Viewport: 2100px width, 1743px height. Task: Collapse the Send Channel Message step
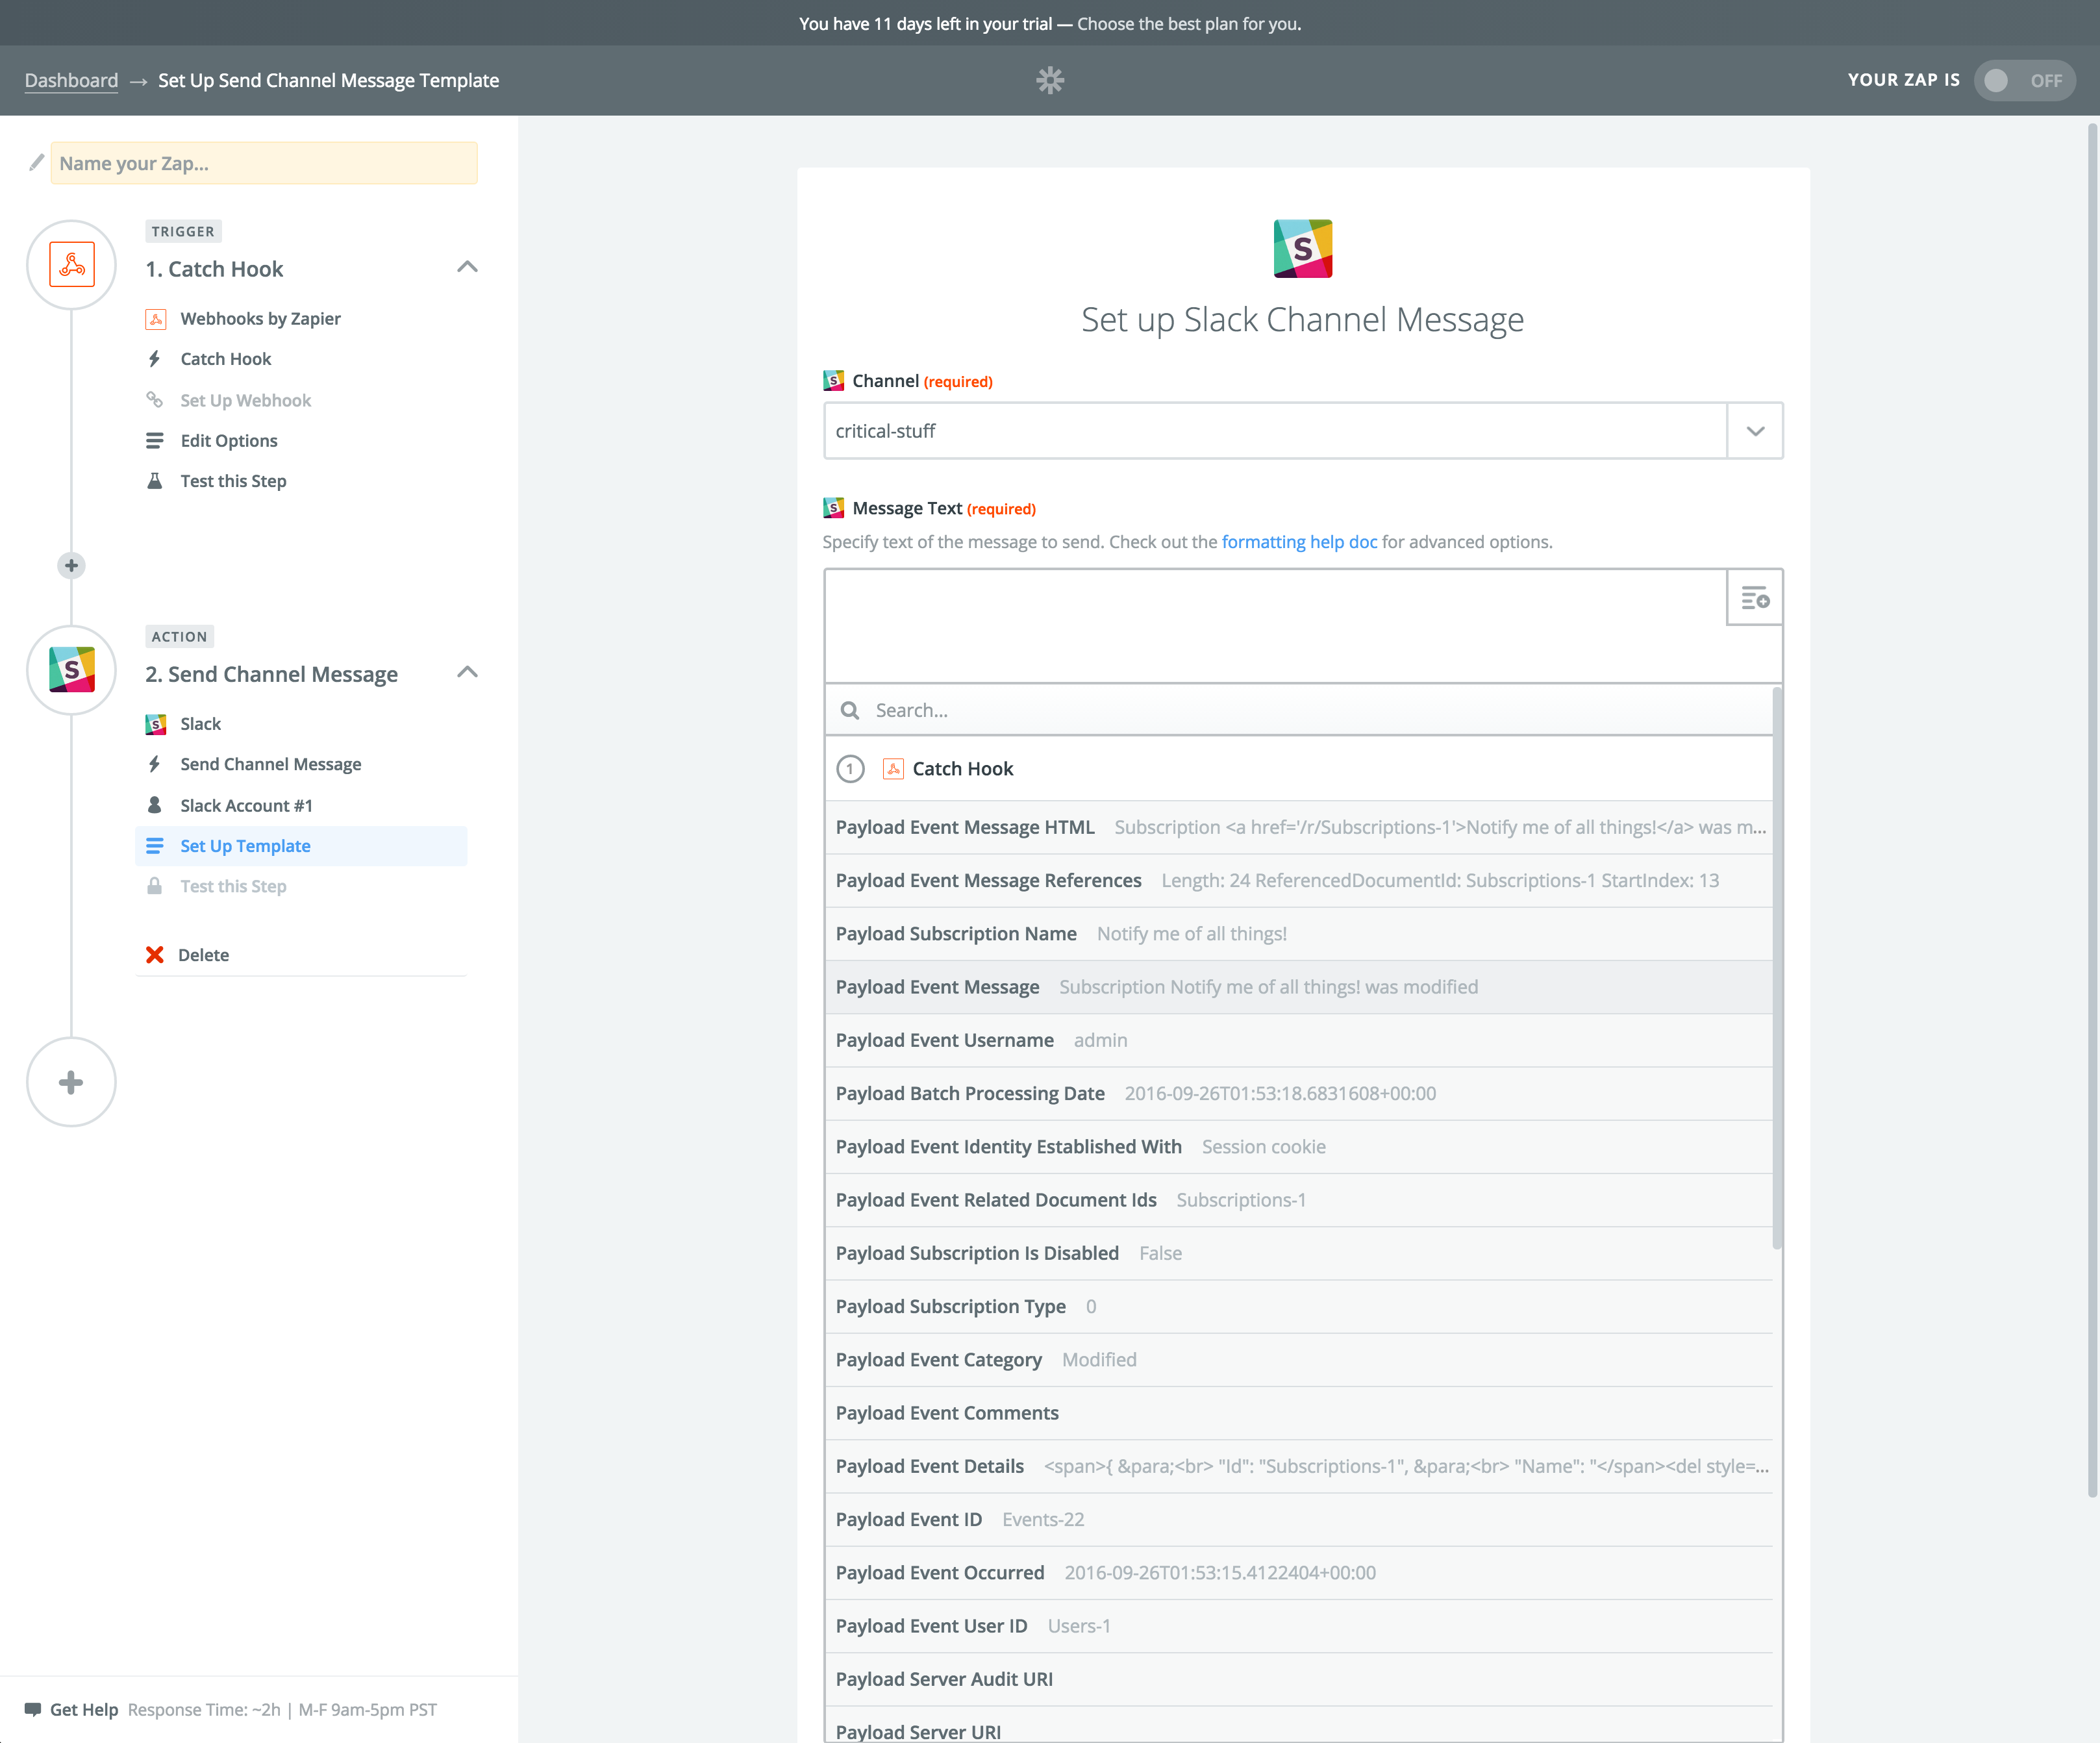tap(467, 672)
